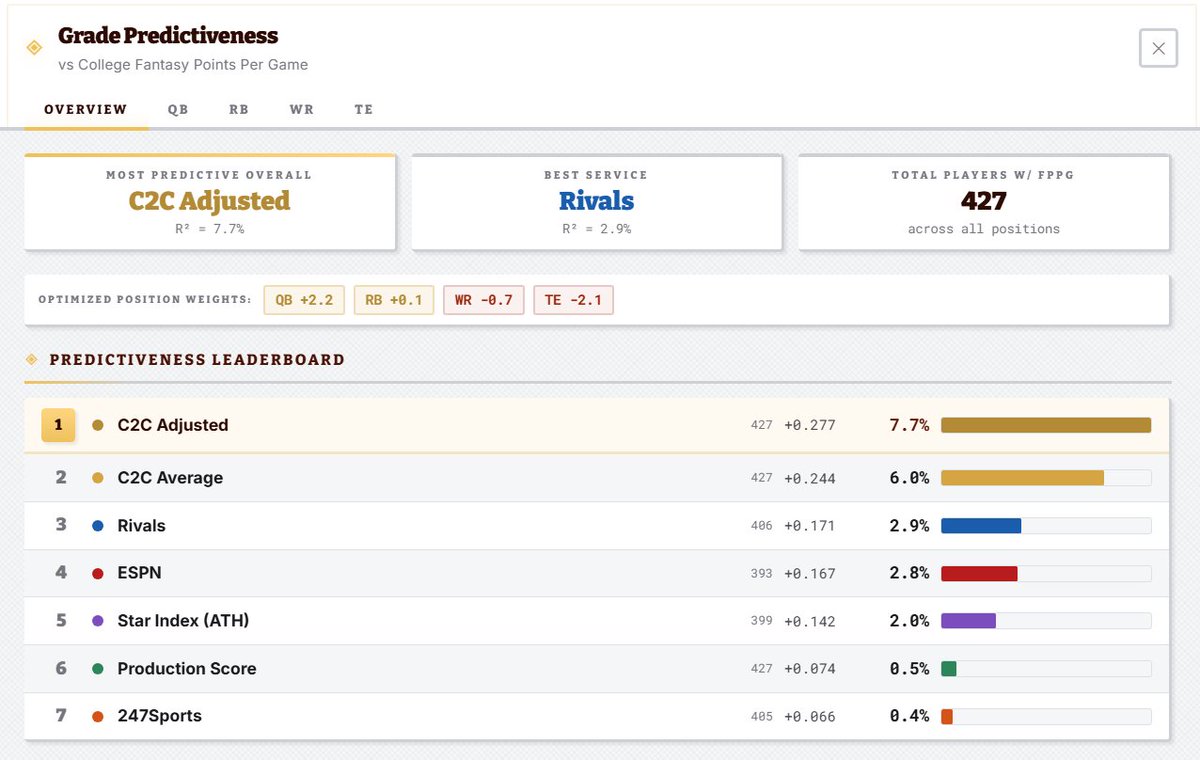Select the Star Index (ATH) label
1200x760 pixels.
(x=183, y=621)
